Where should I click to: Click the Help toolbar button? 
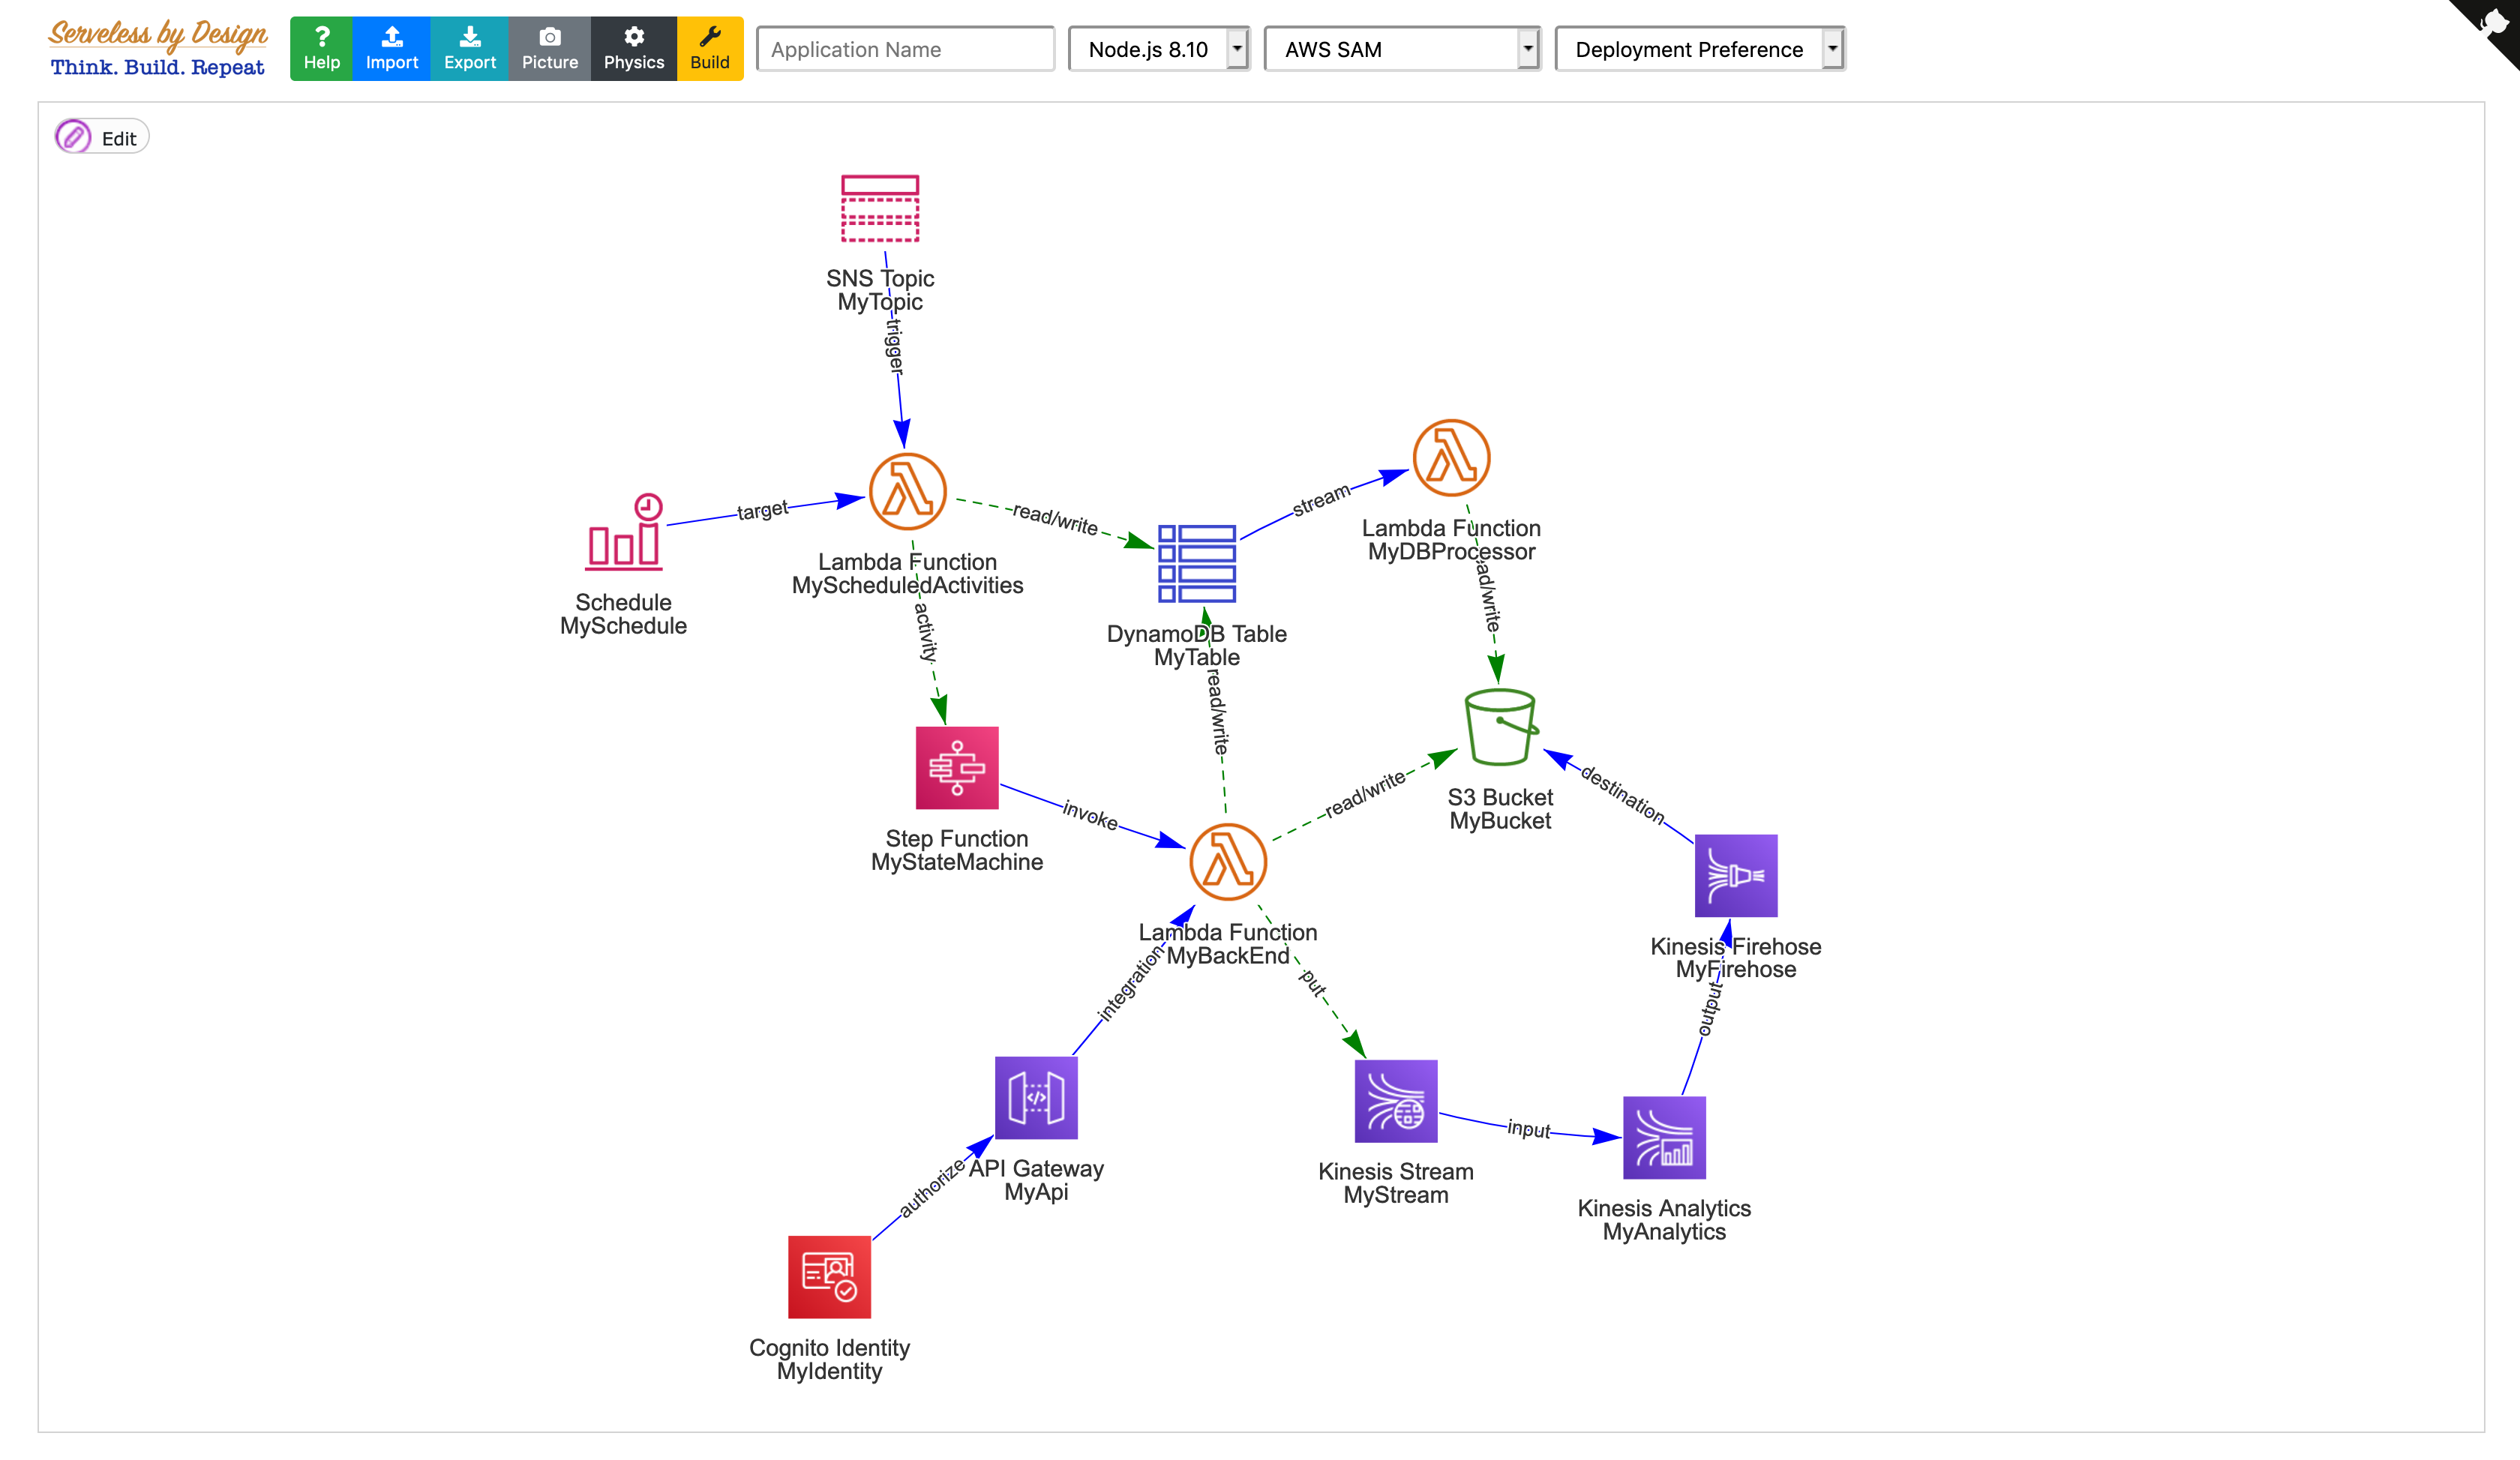[319, 47]
